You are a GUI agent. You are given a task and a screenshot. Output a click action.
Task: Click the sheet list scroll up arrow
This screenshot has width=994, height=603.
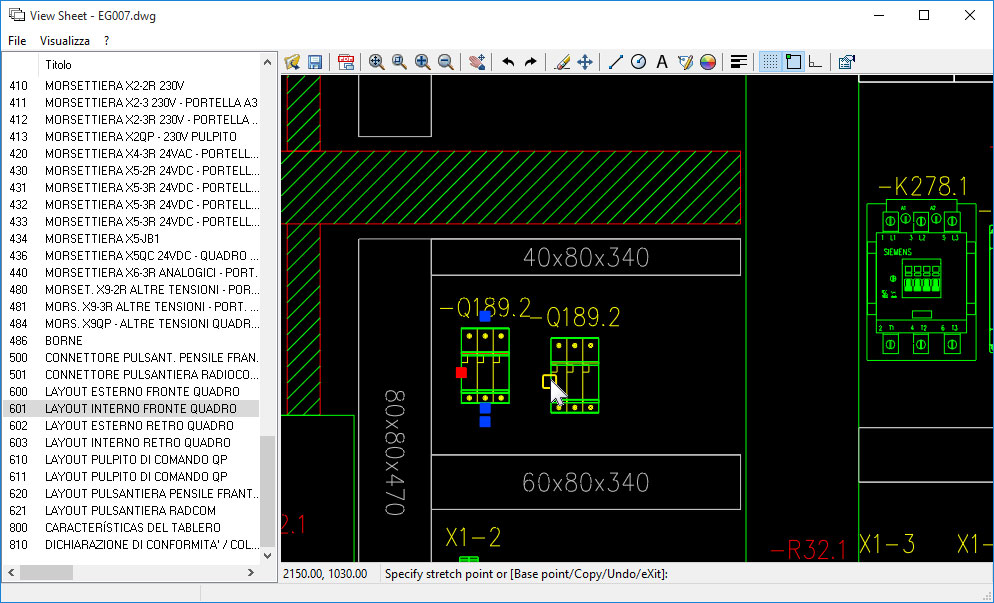click(x=268, y=62)
